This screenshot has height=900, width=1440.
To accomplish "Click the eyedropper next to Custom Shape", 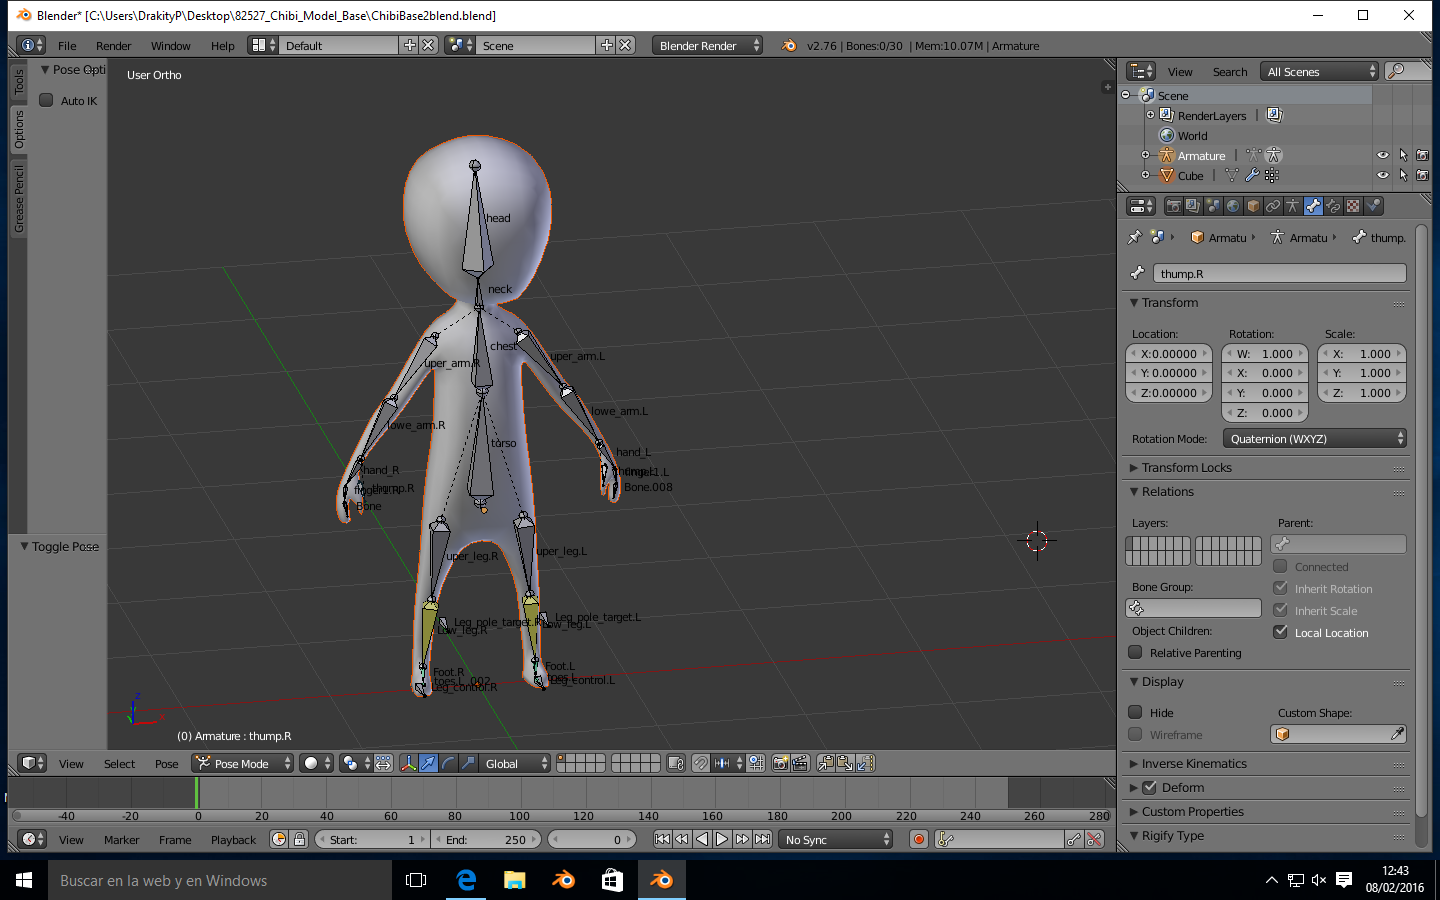I will [1397, 734].
